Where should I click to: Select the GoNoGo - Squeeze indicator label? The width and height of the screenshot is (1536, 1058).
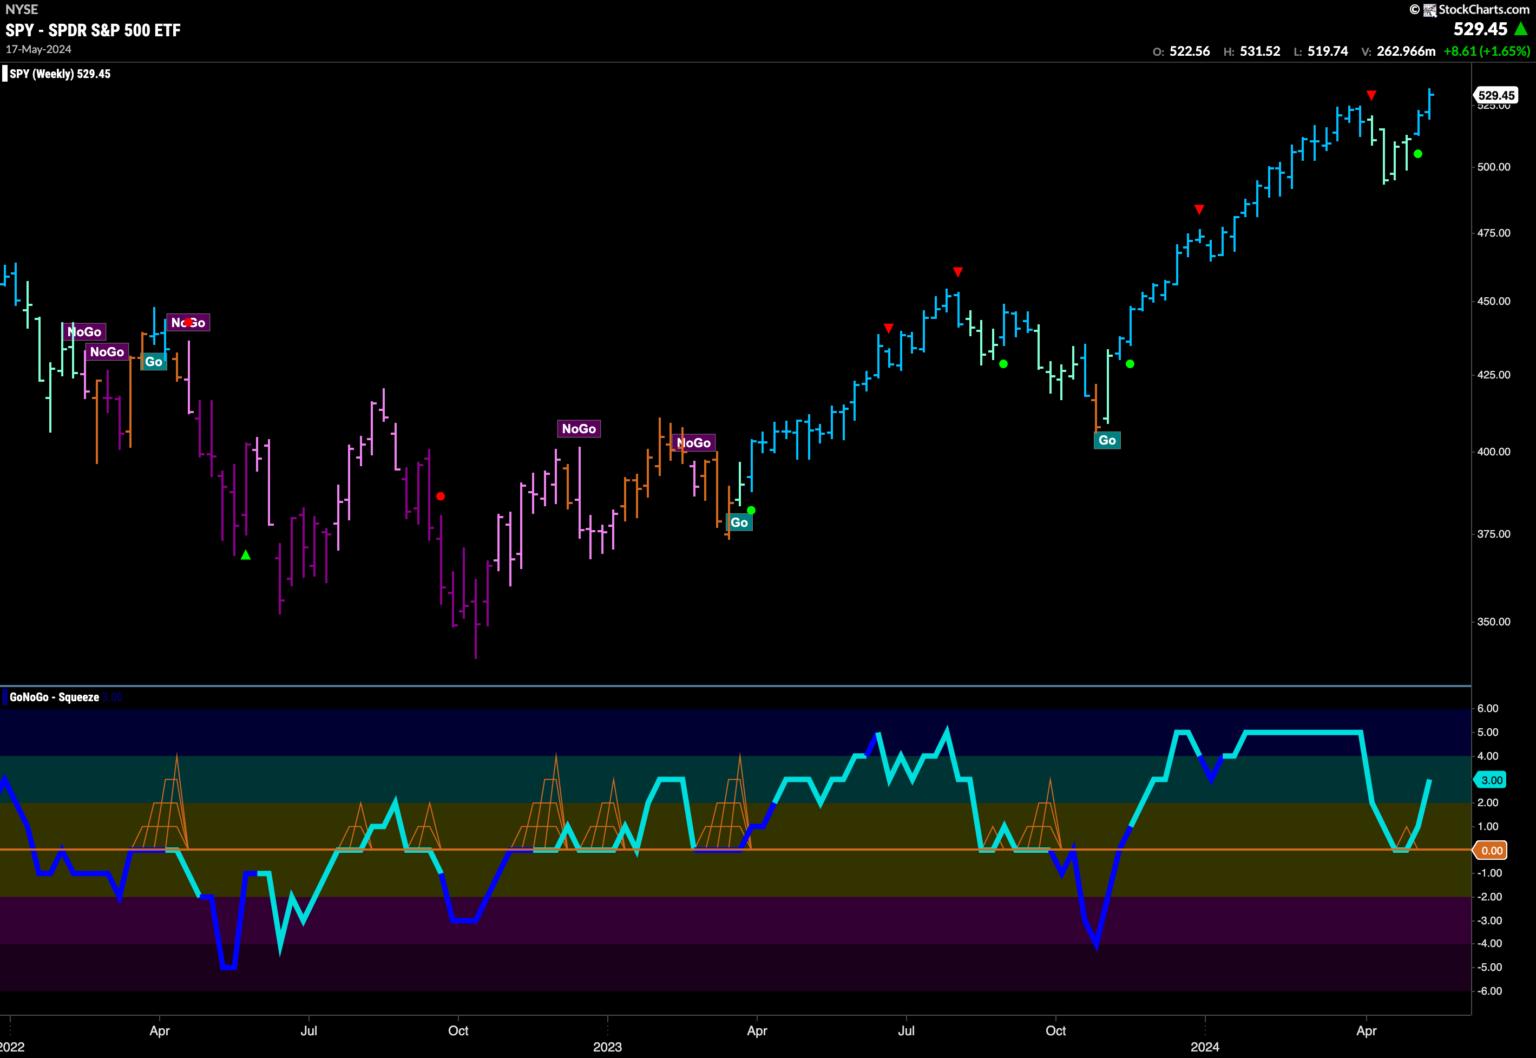click(54, 697)
